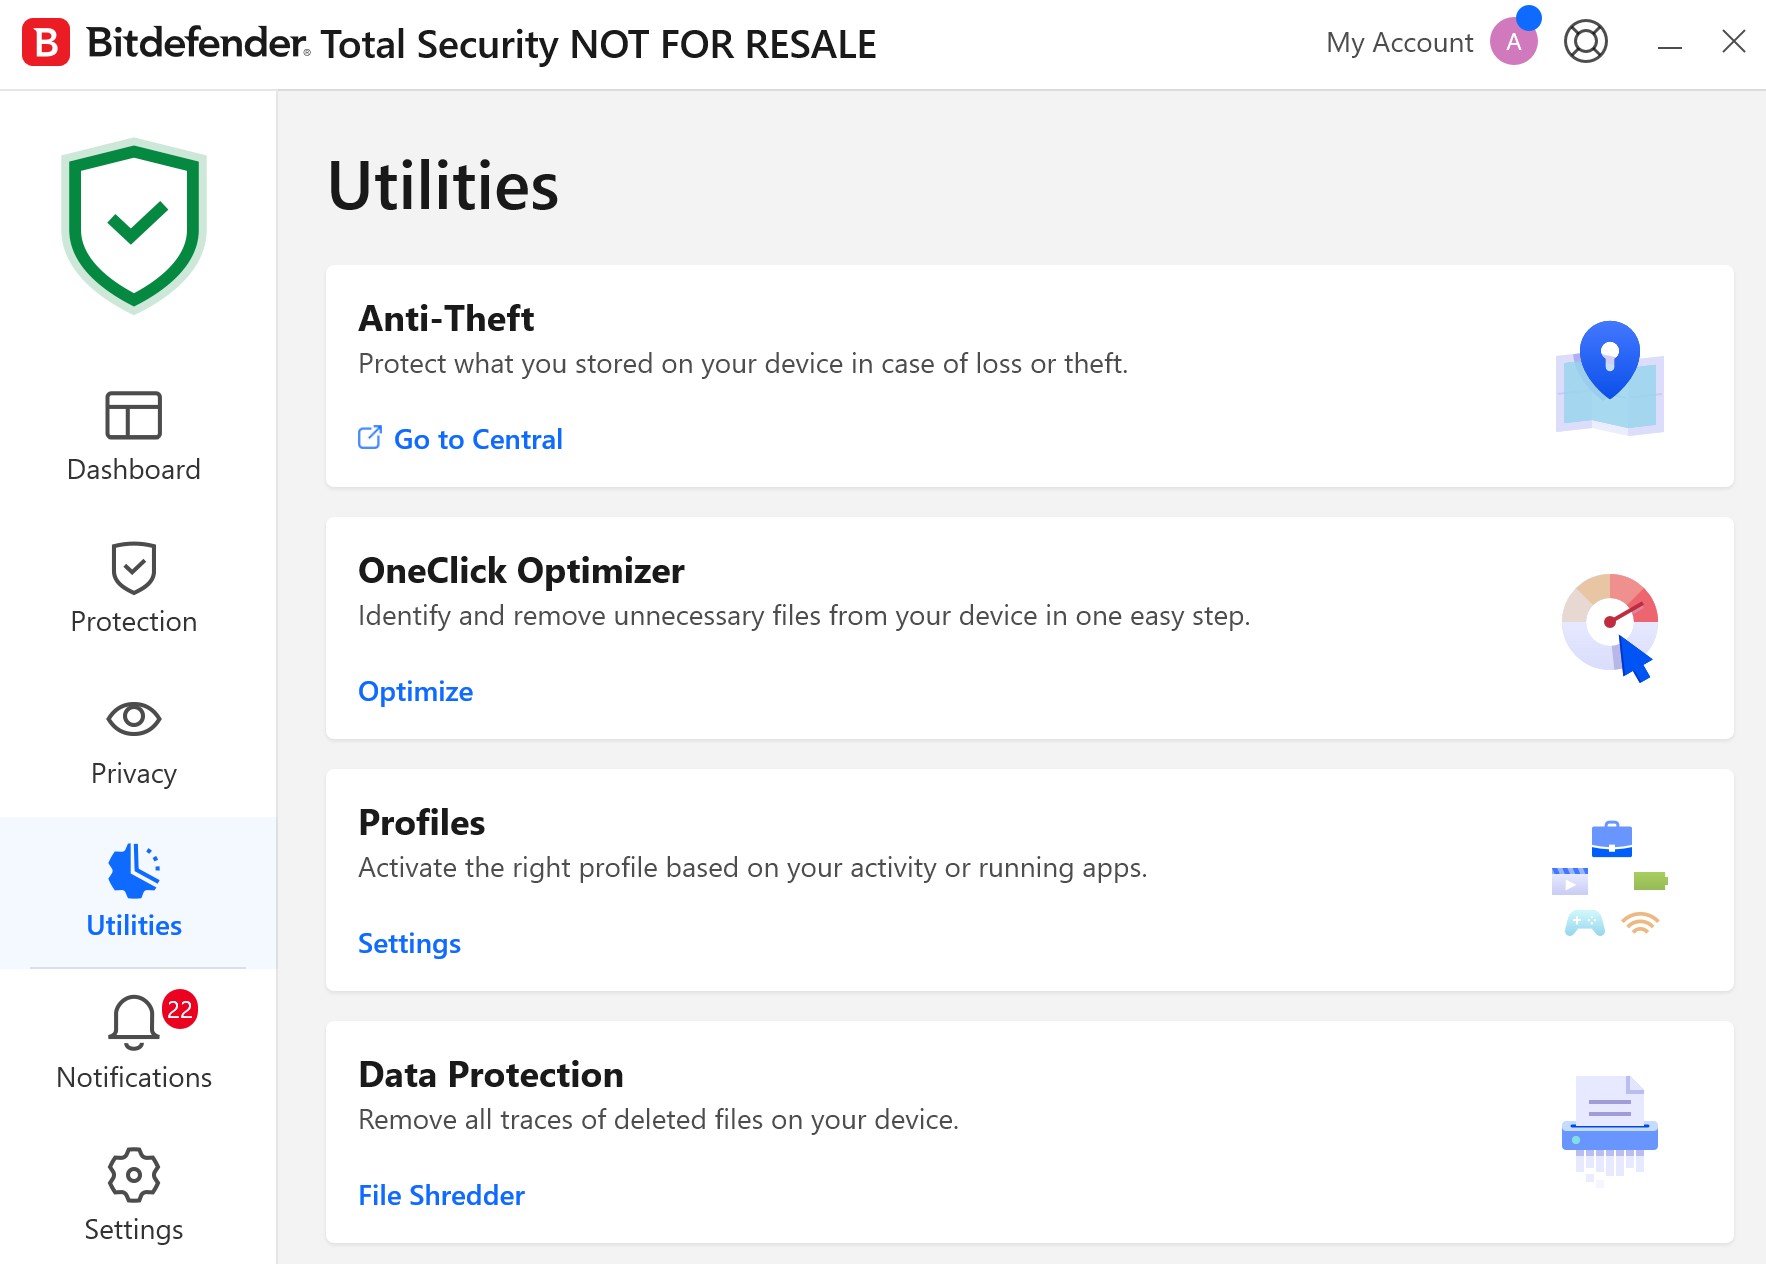Screen dimensions: 1766x1264
Task: Go to the Protection section
Action: click(134, 589)
